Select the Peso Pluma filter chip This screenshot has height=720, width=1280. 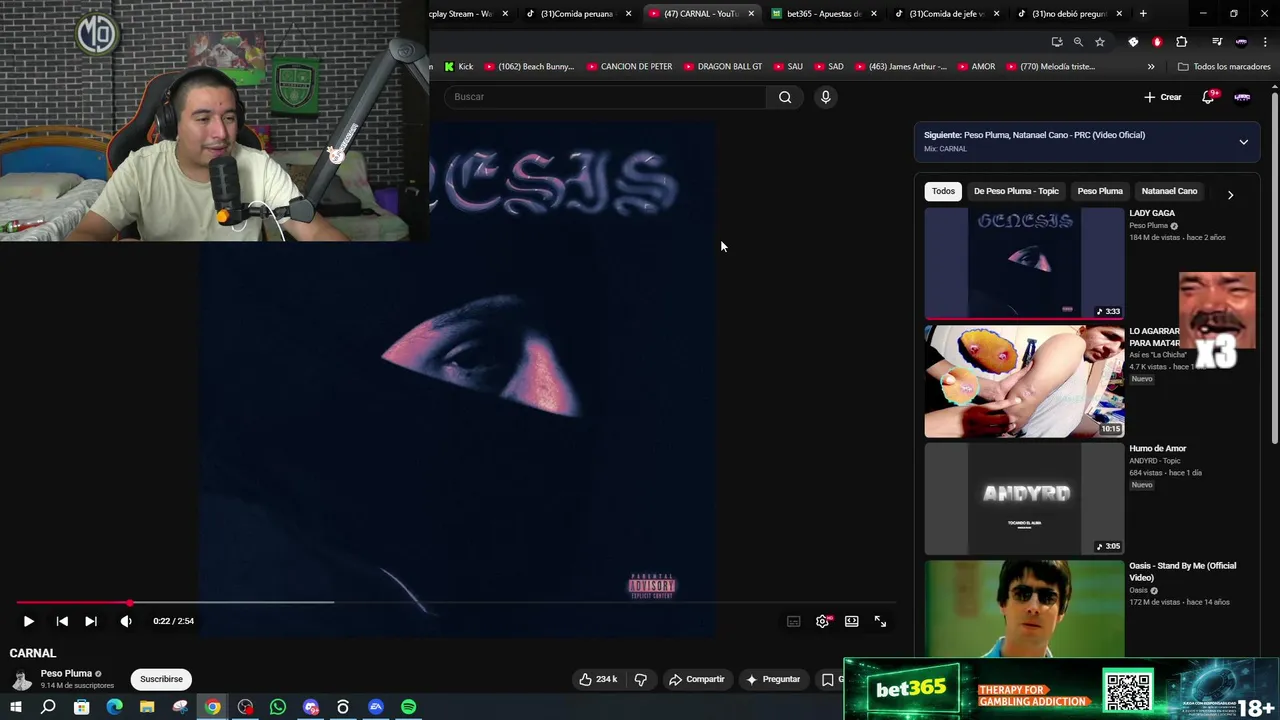tap(1100, 191)
